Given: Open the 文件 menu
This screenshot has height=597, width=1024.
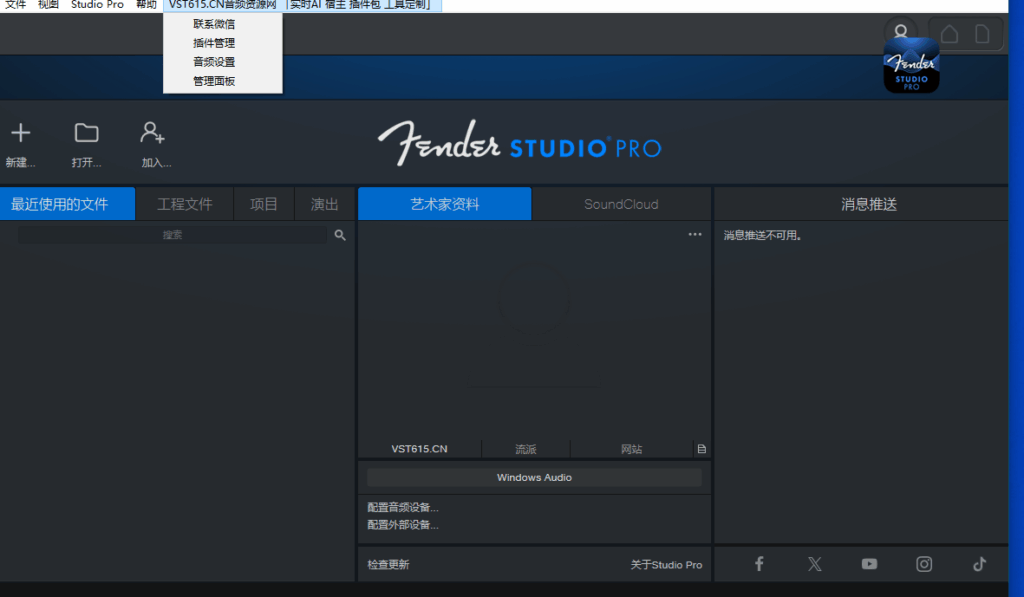Looking at the screenshot, I should click(14, 4).
